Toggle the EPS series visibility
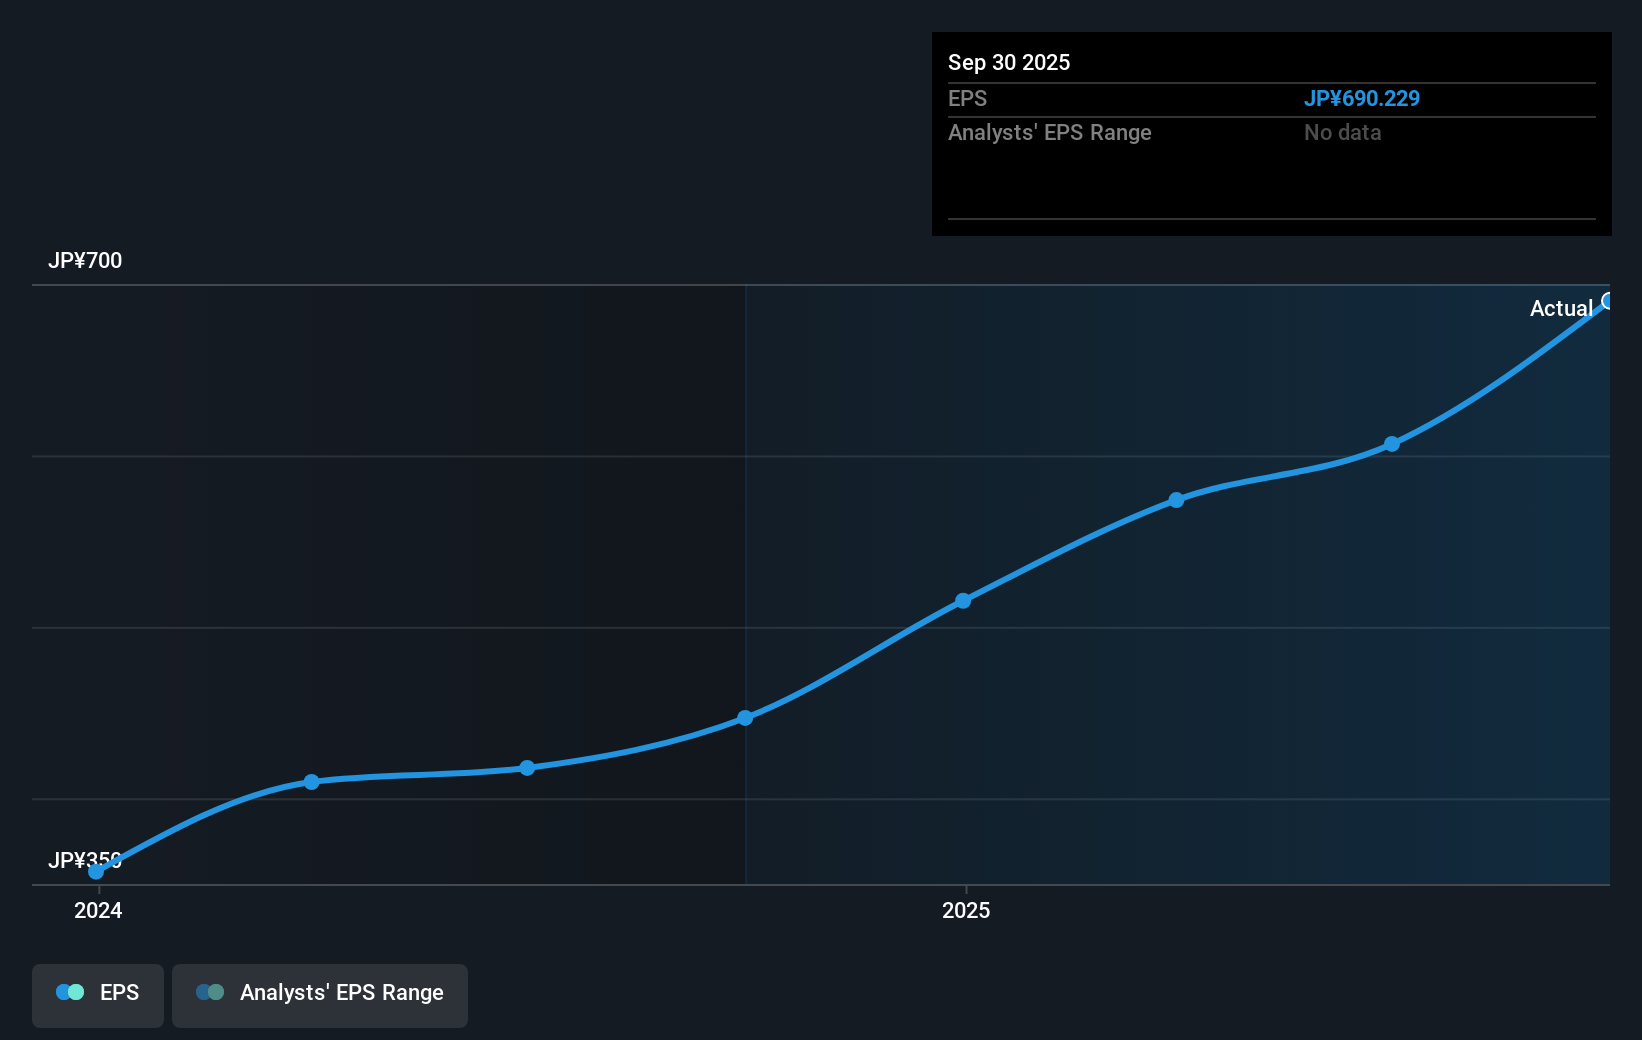 point(97,993)
